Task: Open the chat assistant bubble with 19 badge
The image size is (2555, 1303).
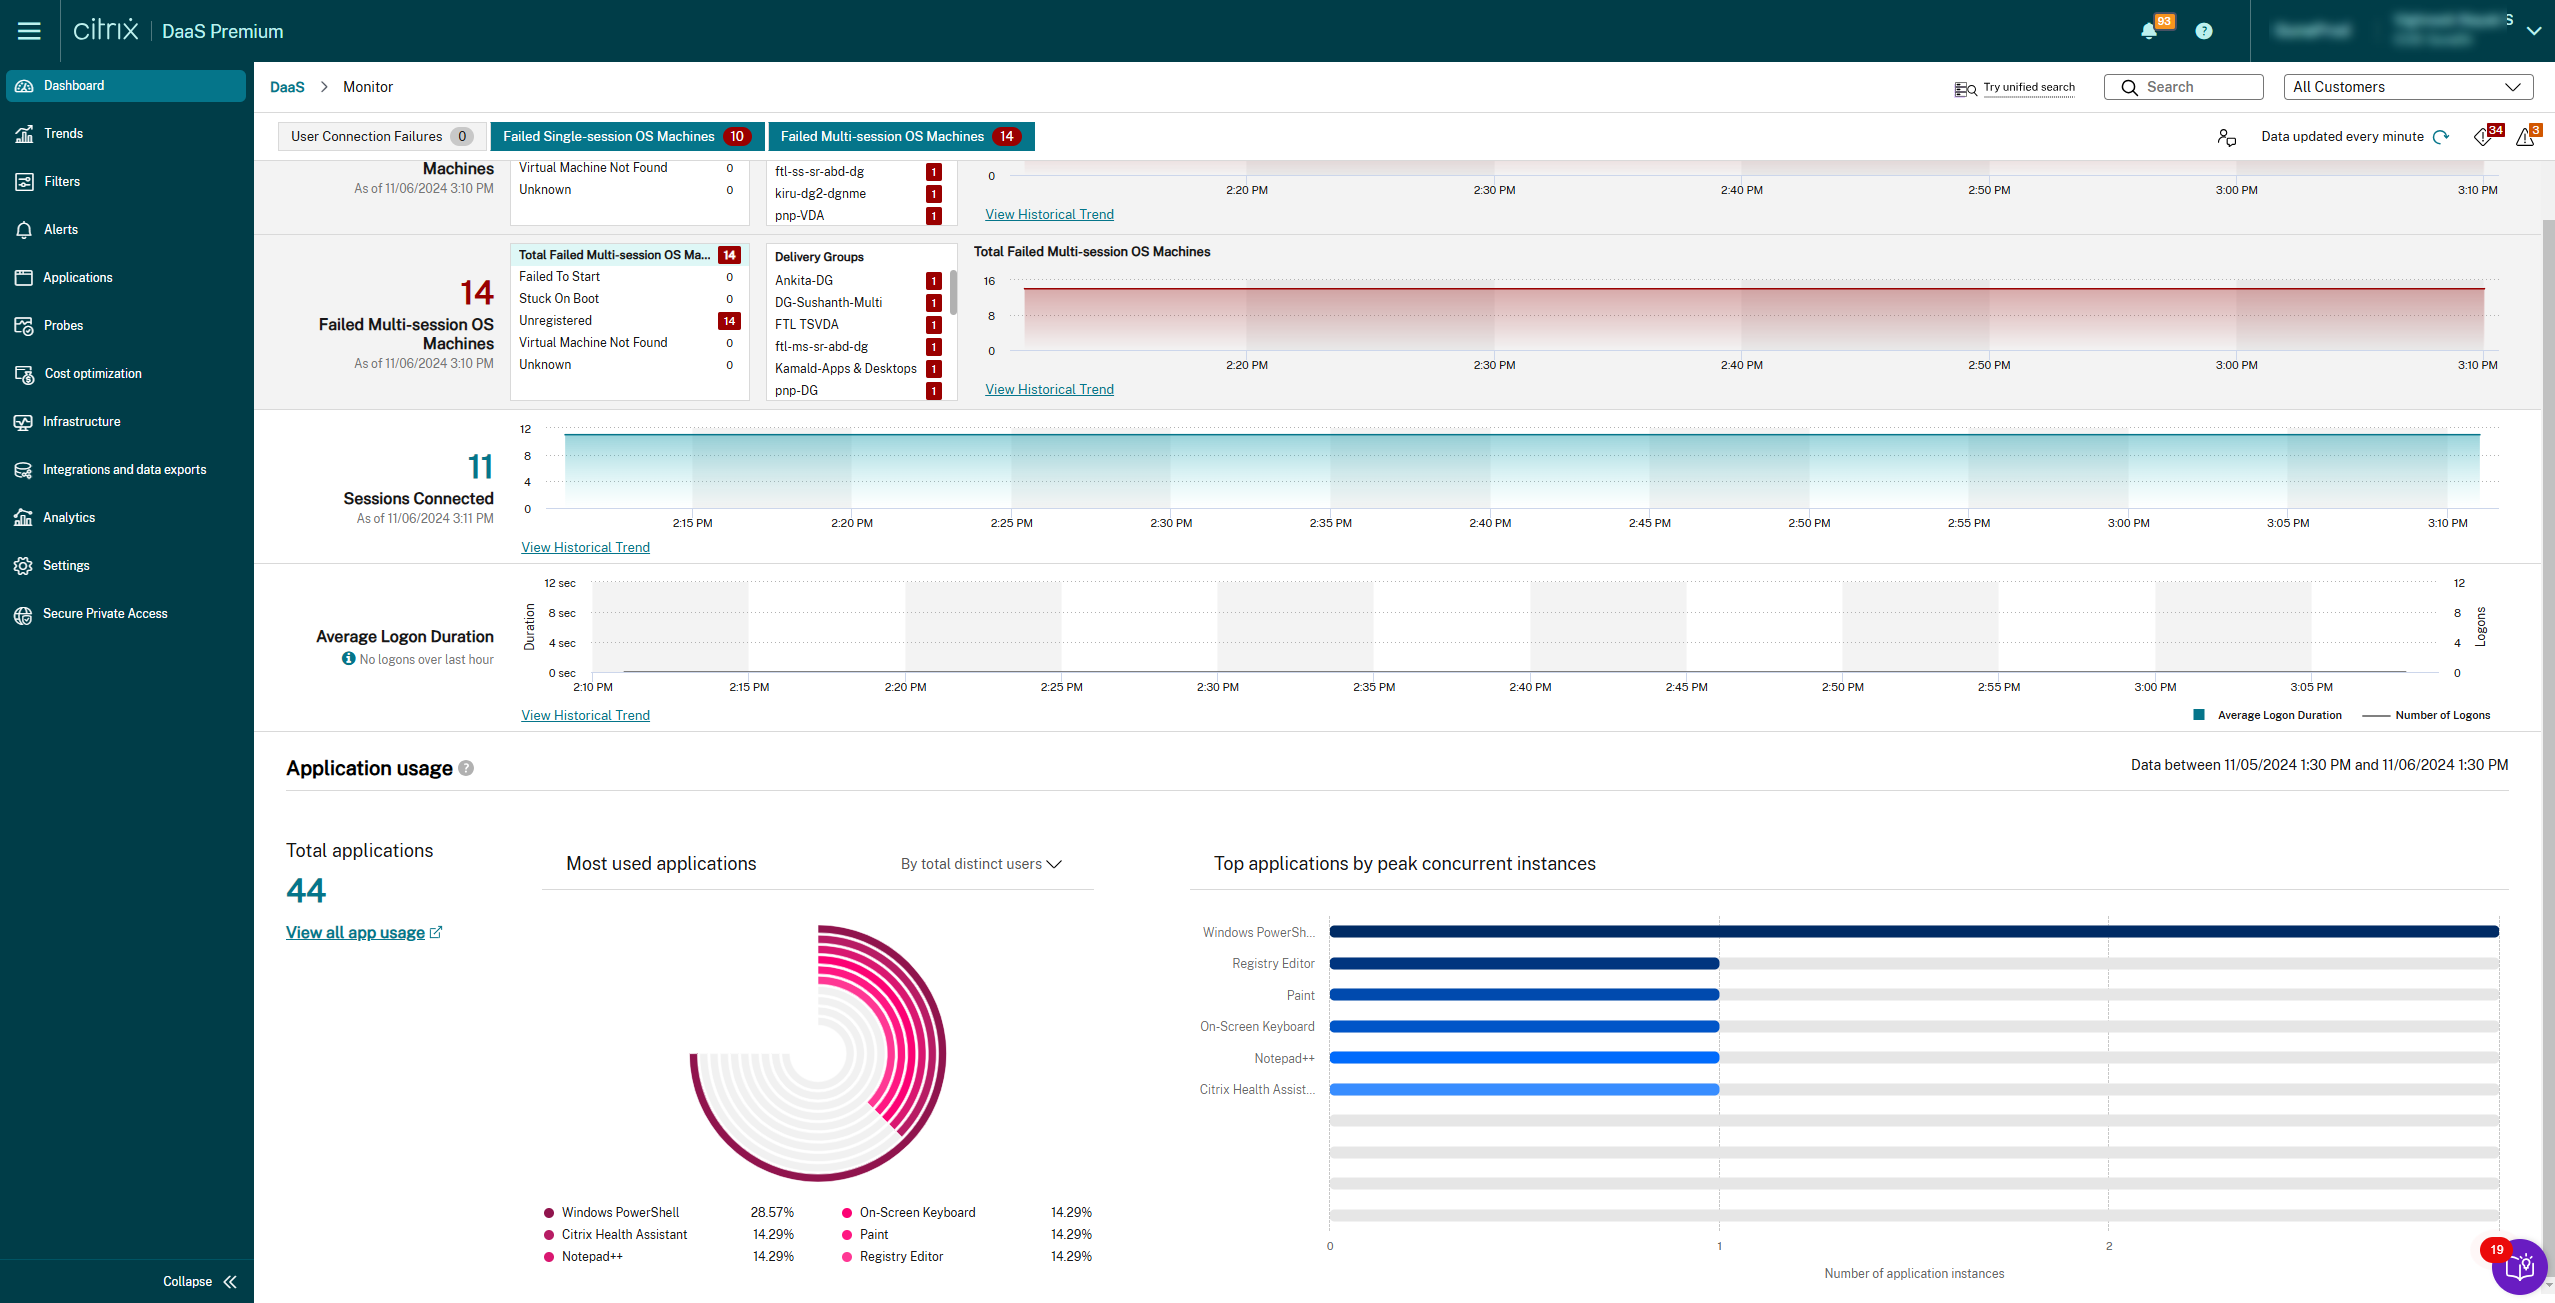Action: (2519, 1267)
